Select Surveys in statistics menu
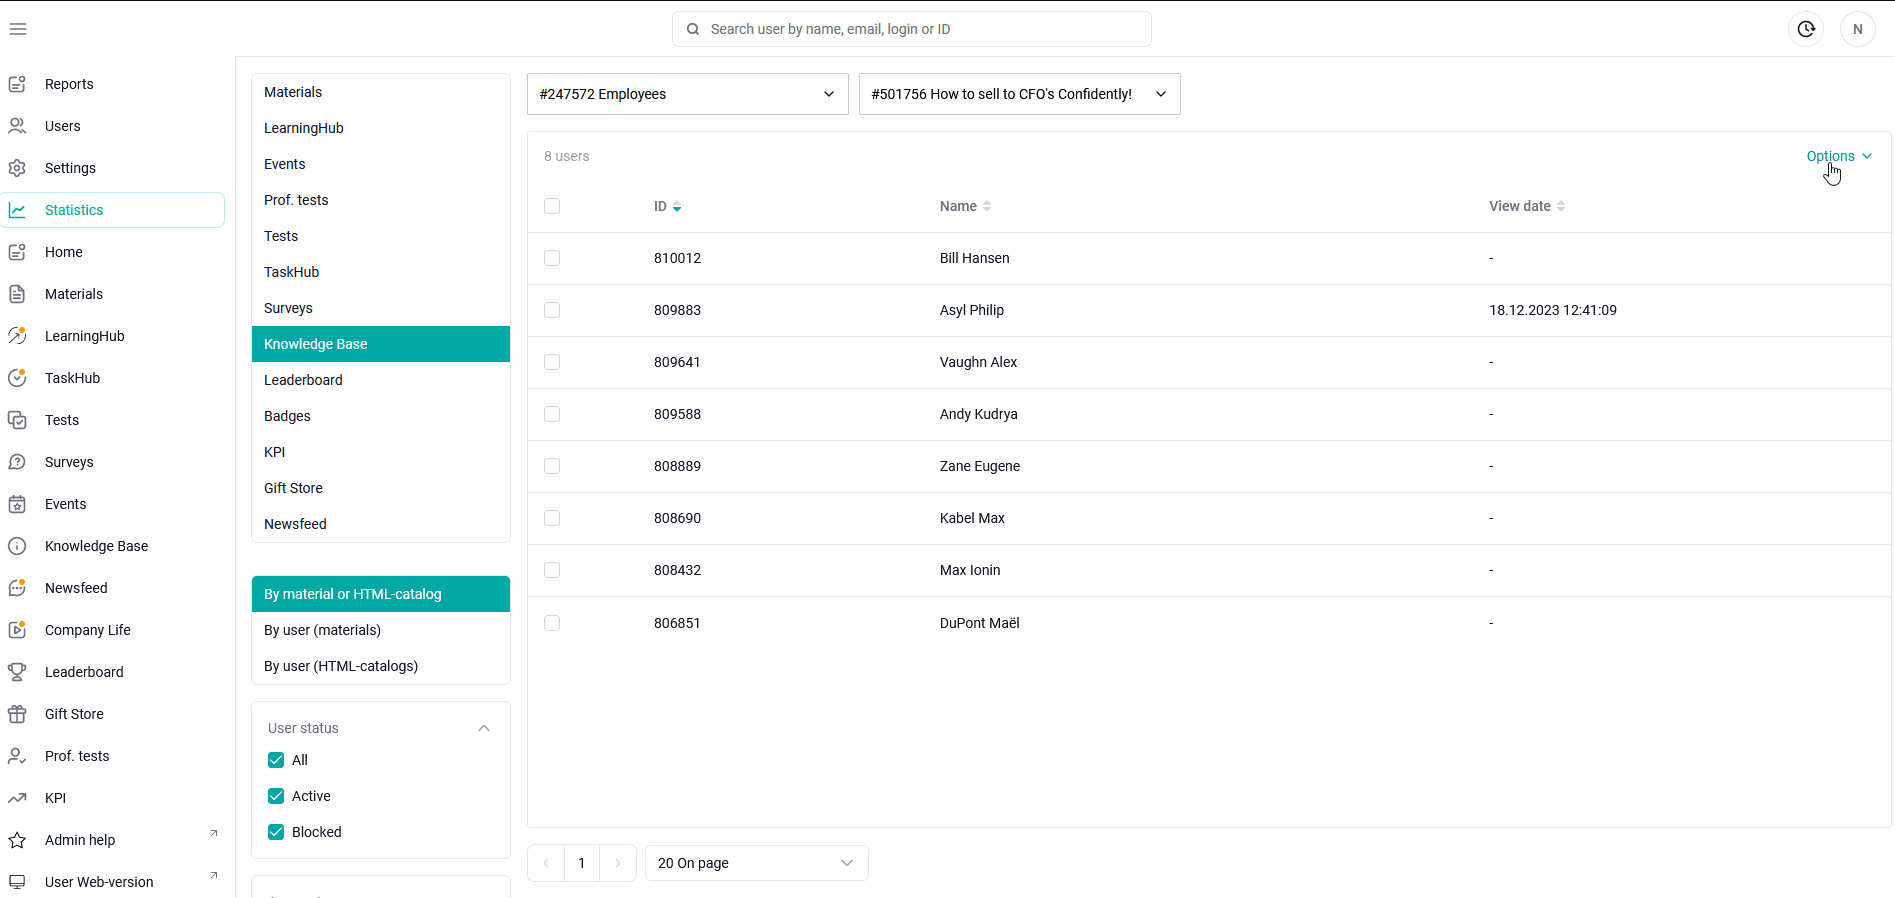Screen dimensions: 1895x898 tap(381, 308)
